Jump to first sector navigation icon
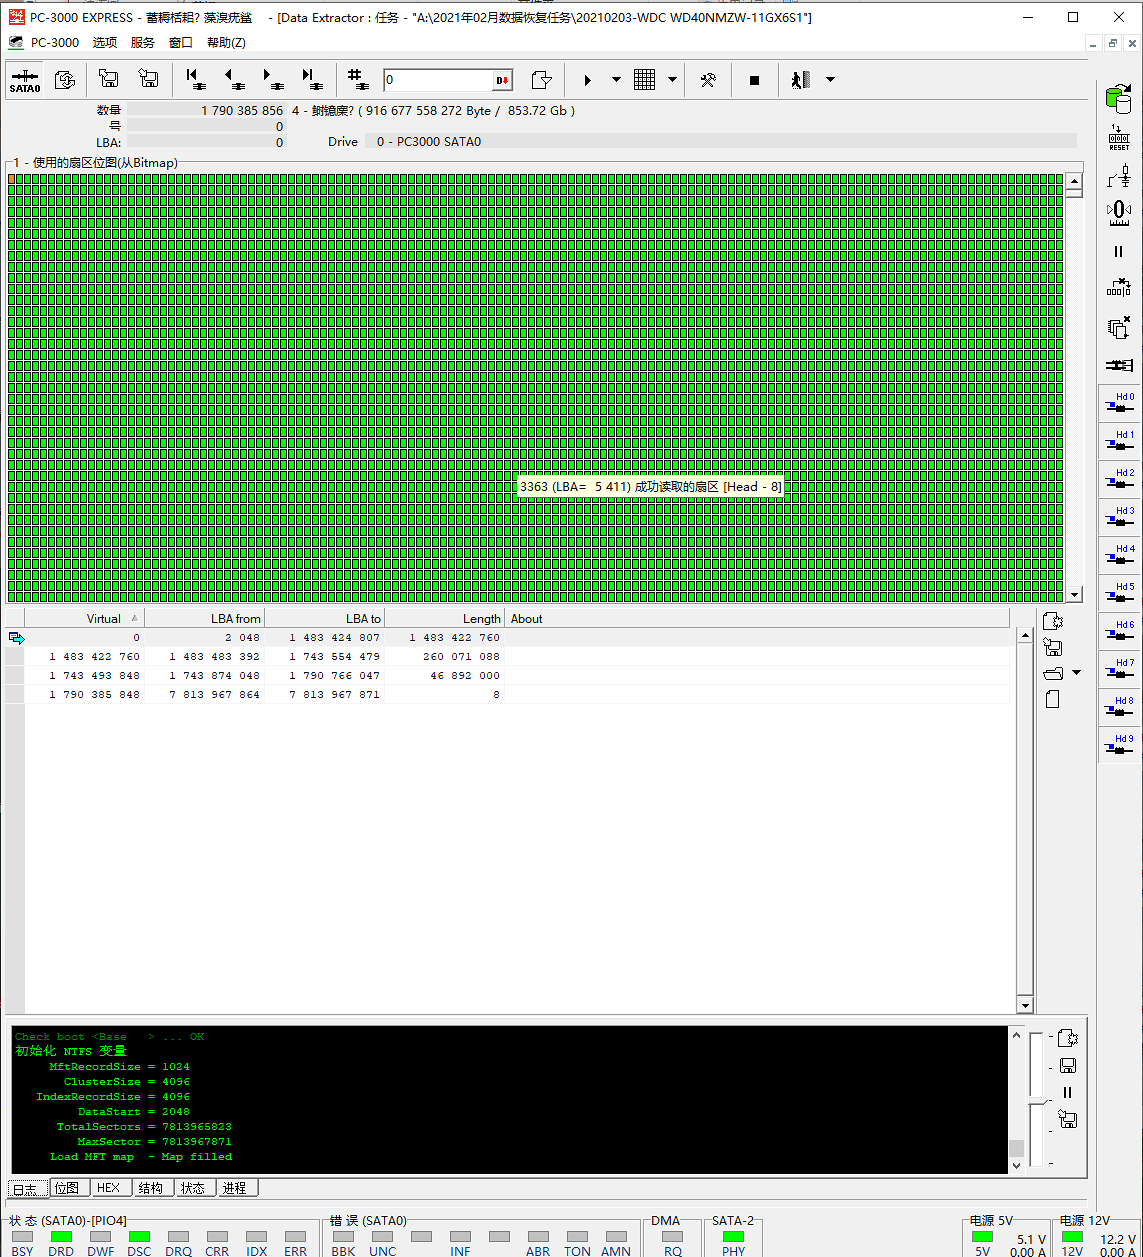Viewport: 1143px width, 1257px height. (x=196, y=80)
